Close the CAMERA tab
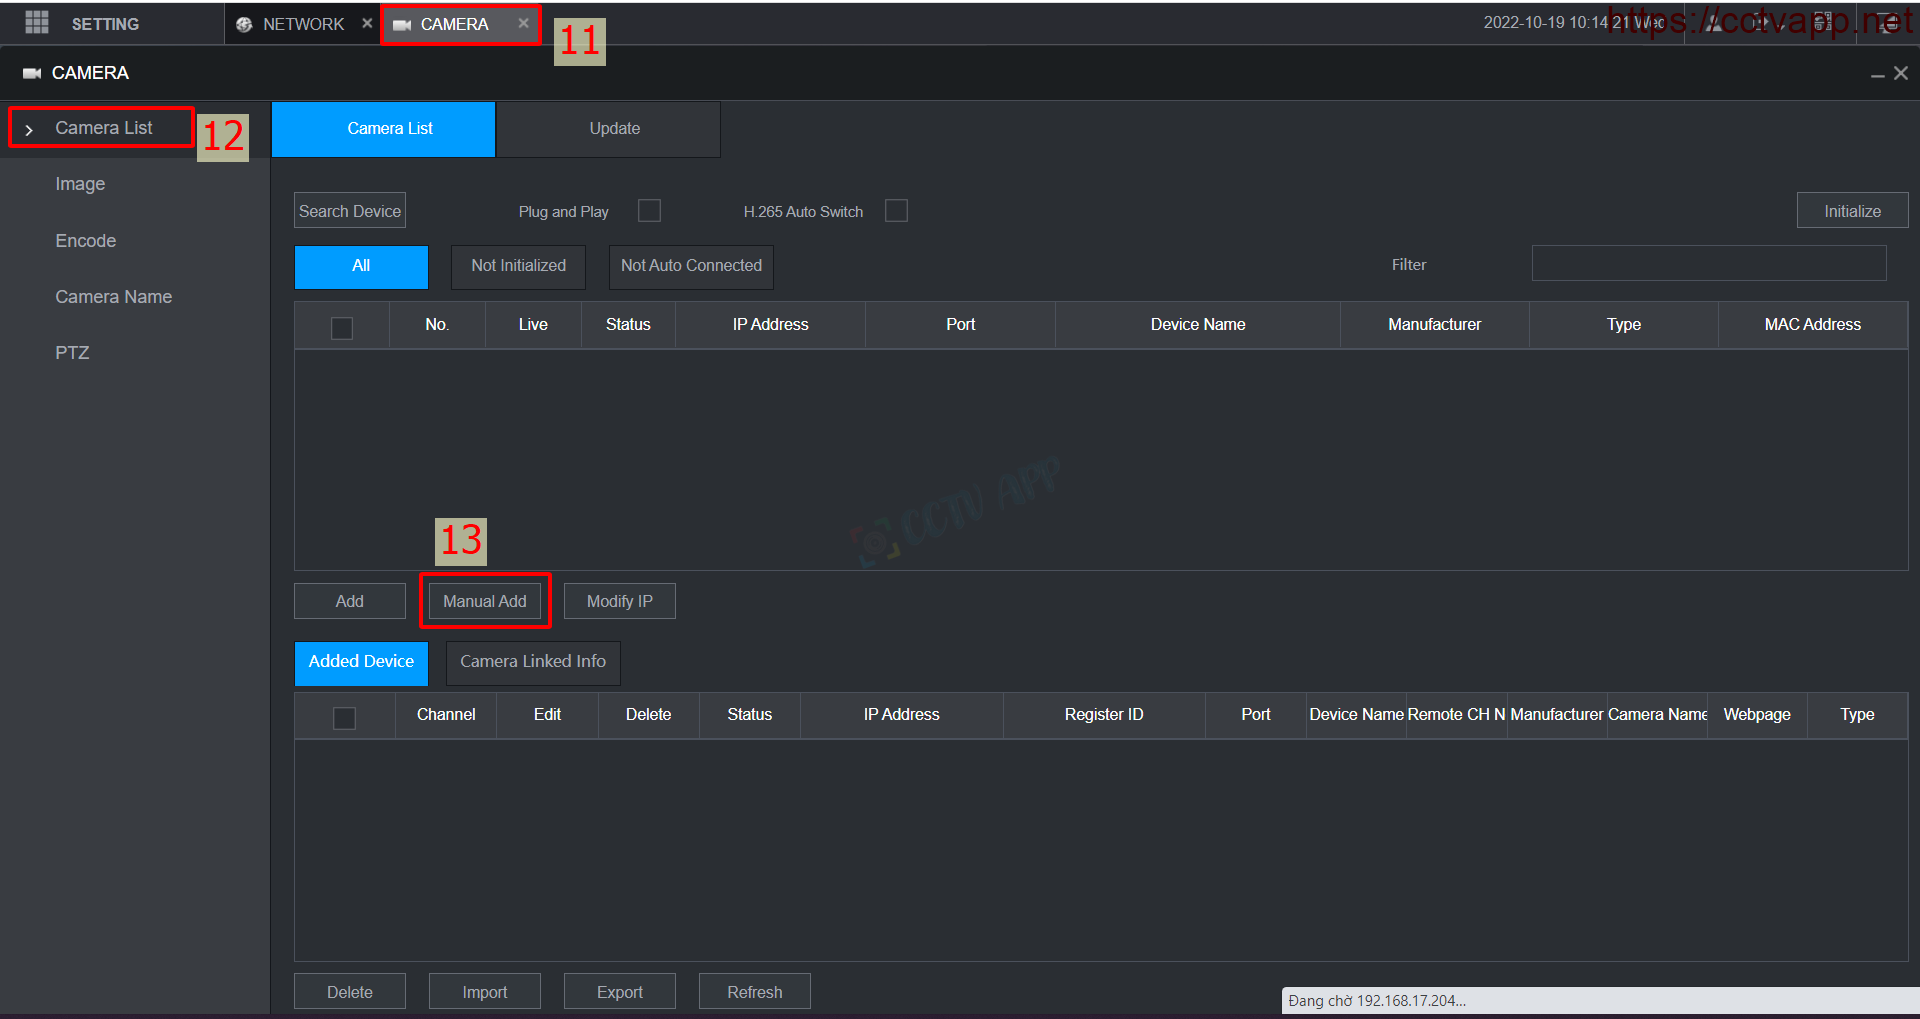The image size is (1920, 1019). pos(523,23)
